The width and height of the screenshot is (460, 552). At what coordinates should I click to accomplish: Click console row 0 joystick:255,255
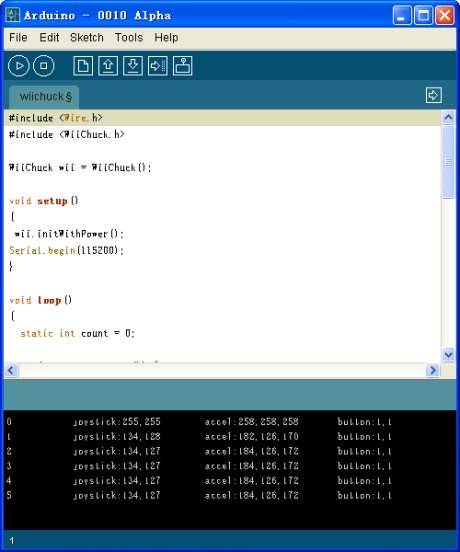click(117, 422)
